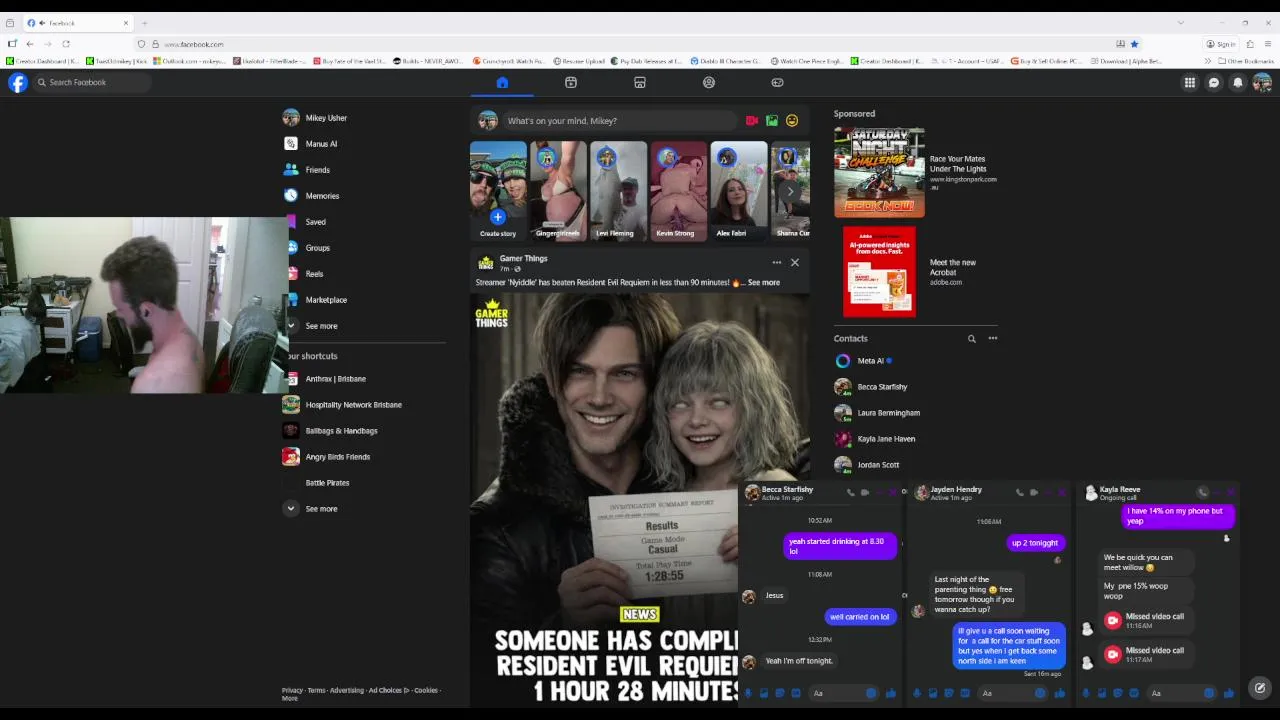Choose Feeling/activity smiley icon in composer
The image size is (1280, 720).
click(x=792, y=121)
